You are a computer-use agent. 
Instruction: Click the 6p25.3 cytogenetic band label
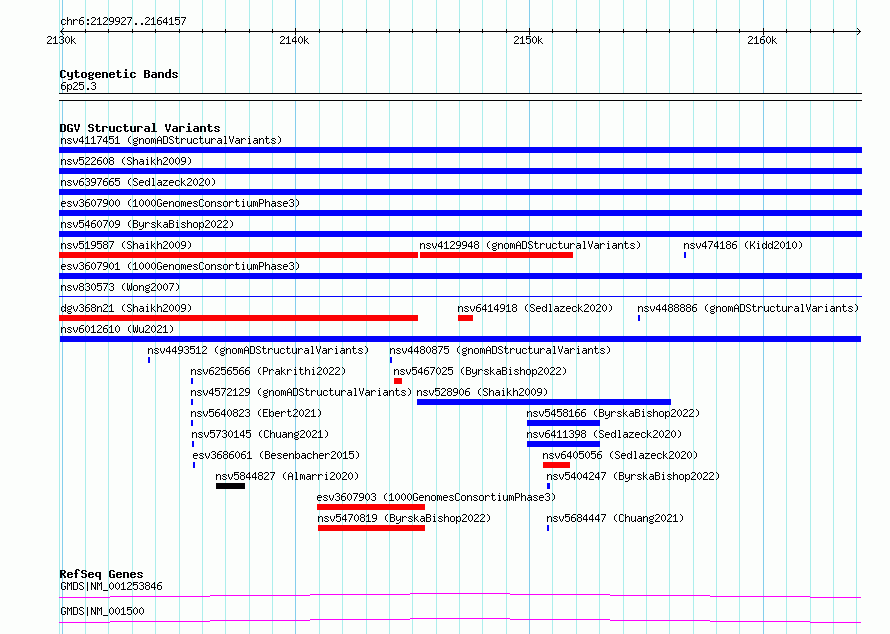78,86
